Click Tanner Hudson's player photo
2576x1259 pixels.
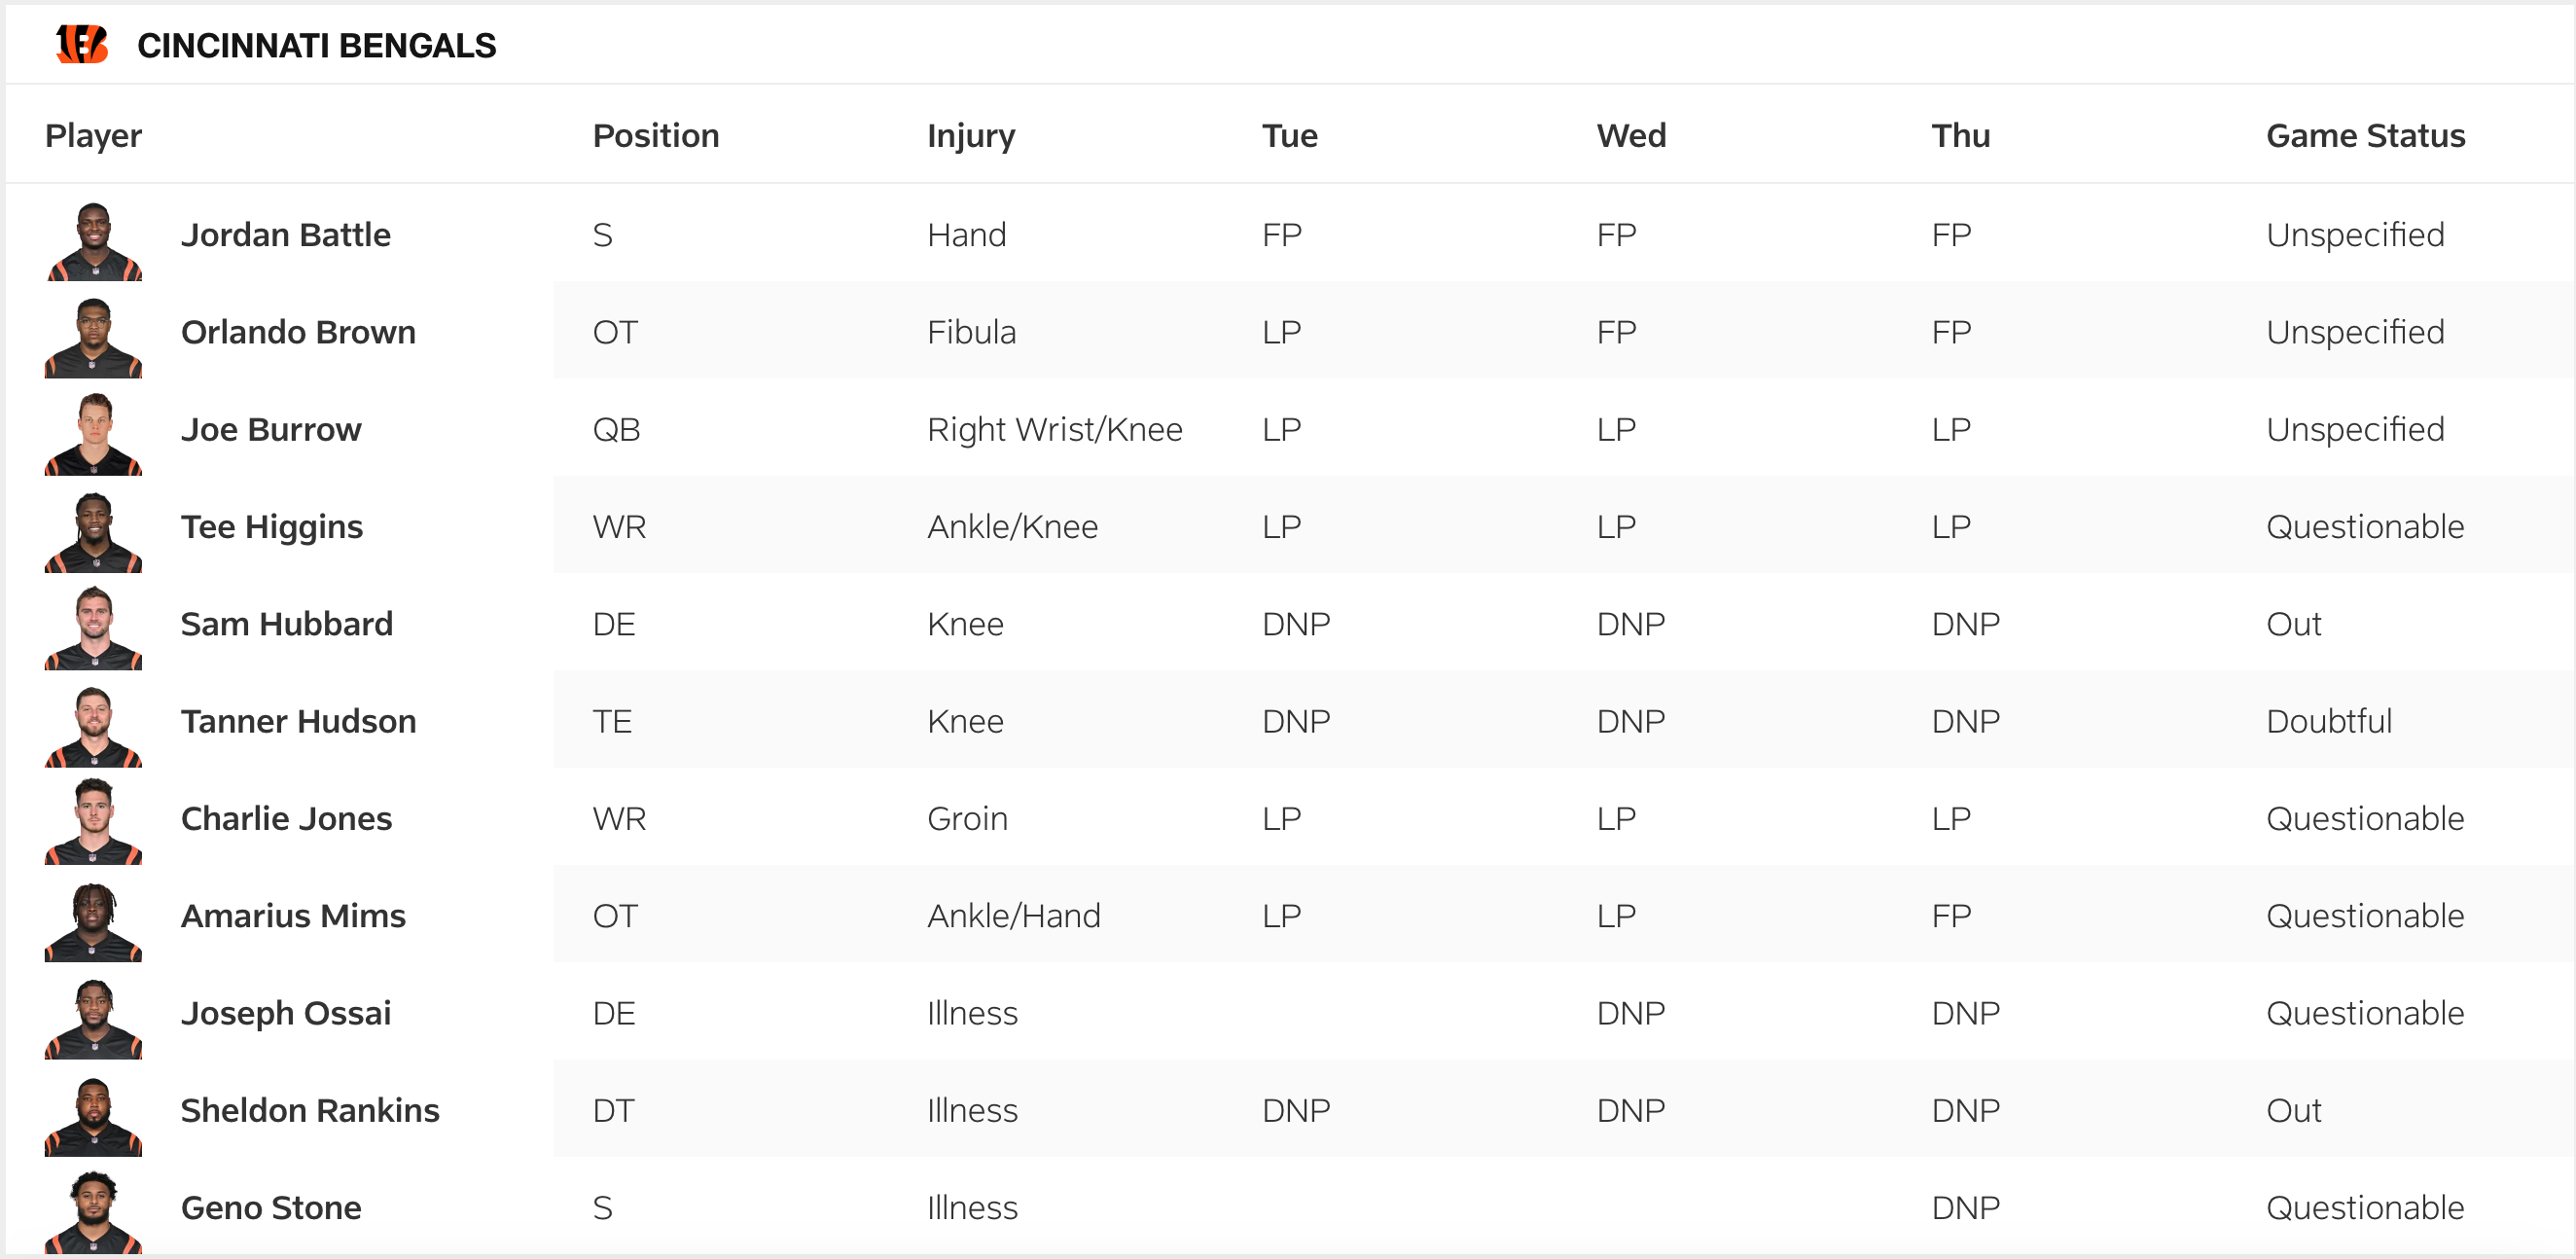(x=93, y=726)
